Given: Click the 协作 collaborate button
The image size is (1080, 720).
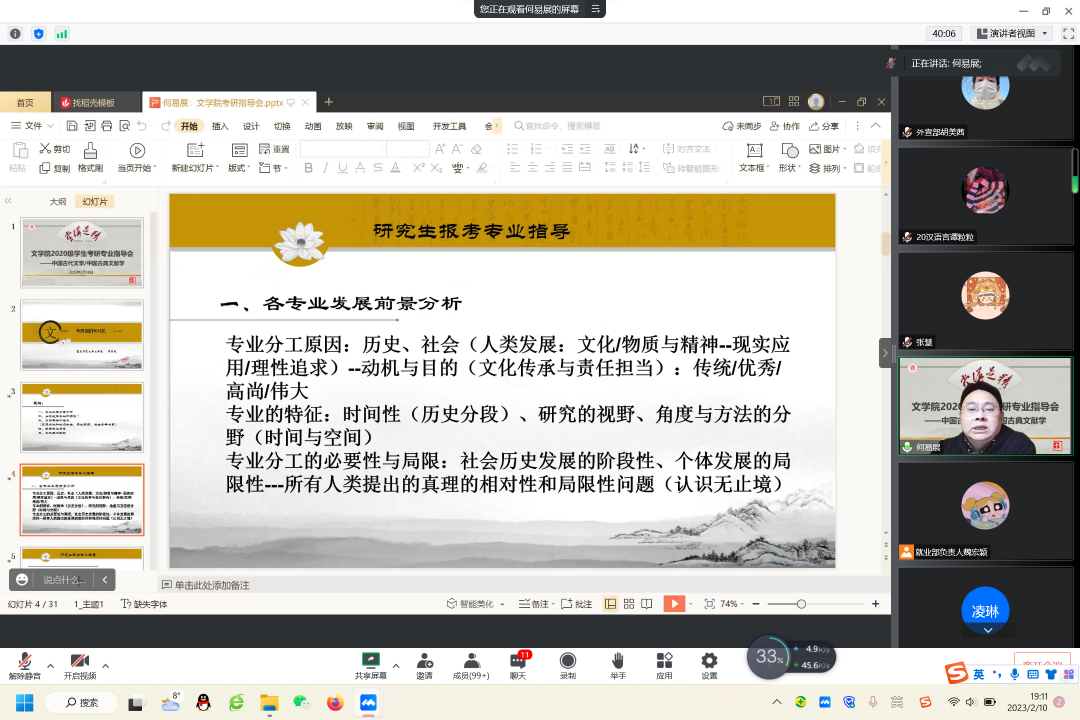Looking at the screenshot, I should point(785,126).
